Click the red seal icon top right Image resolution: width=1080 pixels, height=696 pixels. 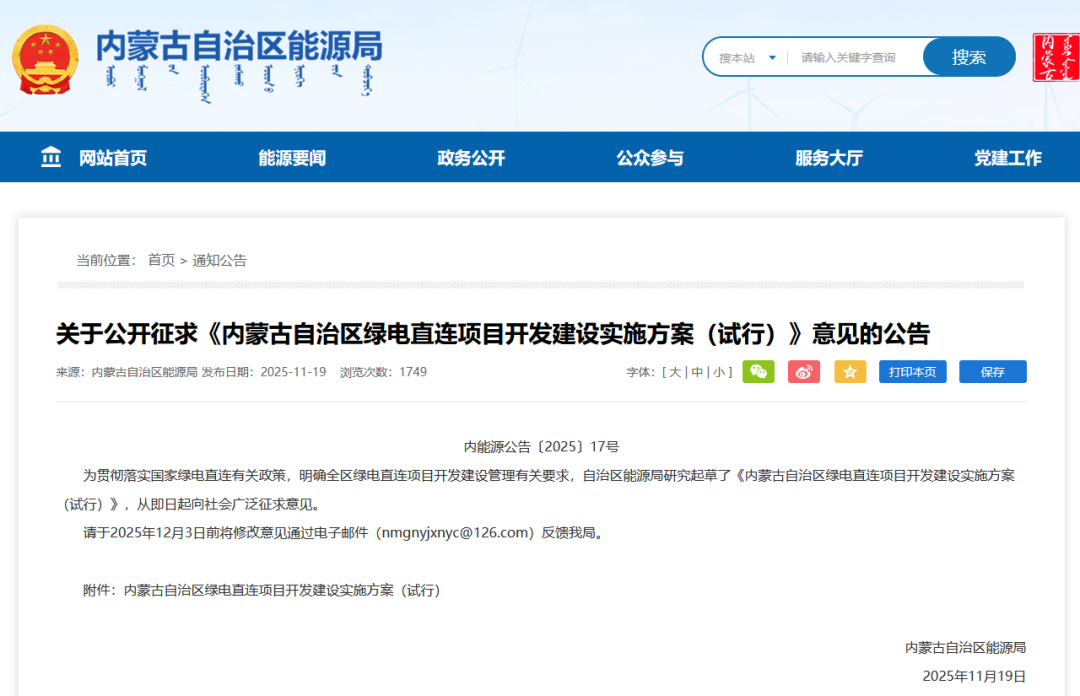pyautogui.click(x=1055, y=57)
